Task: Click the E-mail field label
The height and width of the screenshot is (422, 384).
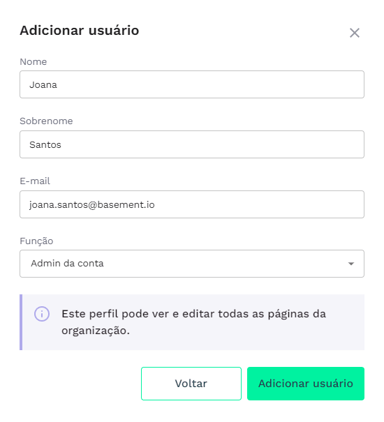Action: 35,181
